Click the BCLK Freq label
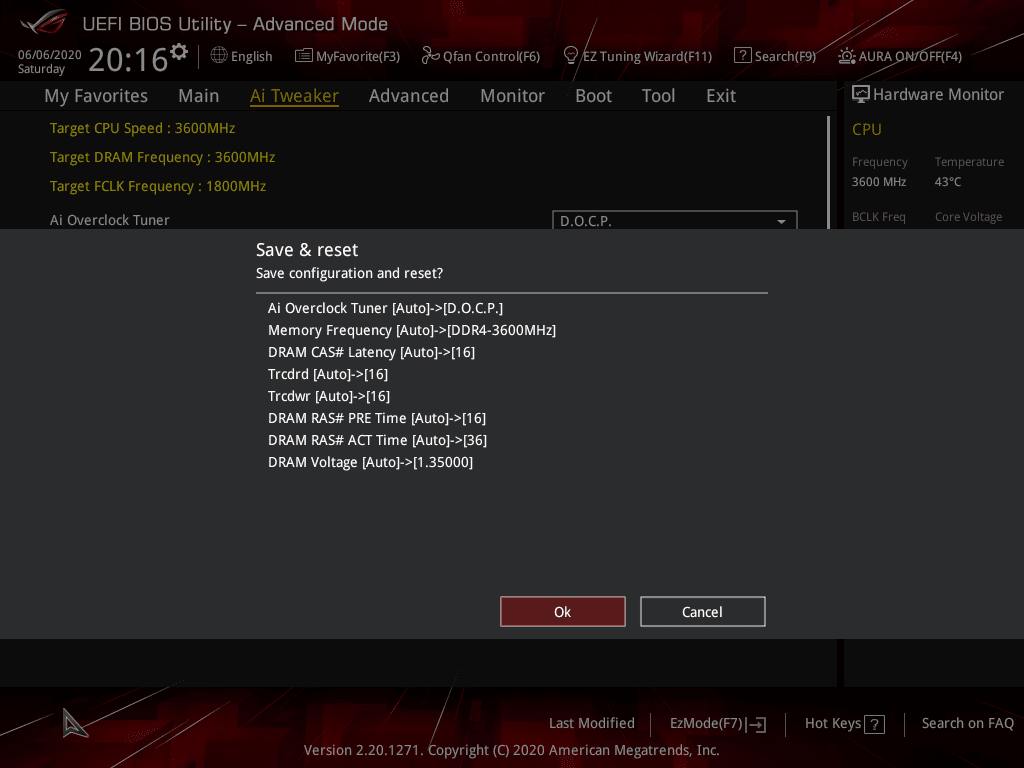This screenshot has width=1024, height=768. (x=878, y=217)
